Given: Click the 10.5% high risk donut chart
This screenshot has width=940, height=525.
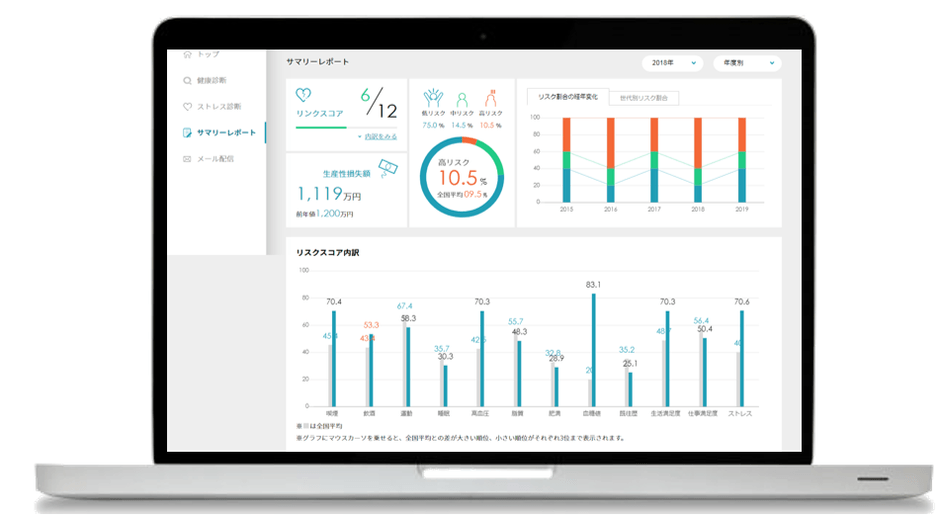Looking at the screenshot, I should [x=462, y=177].
